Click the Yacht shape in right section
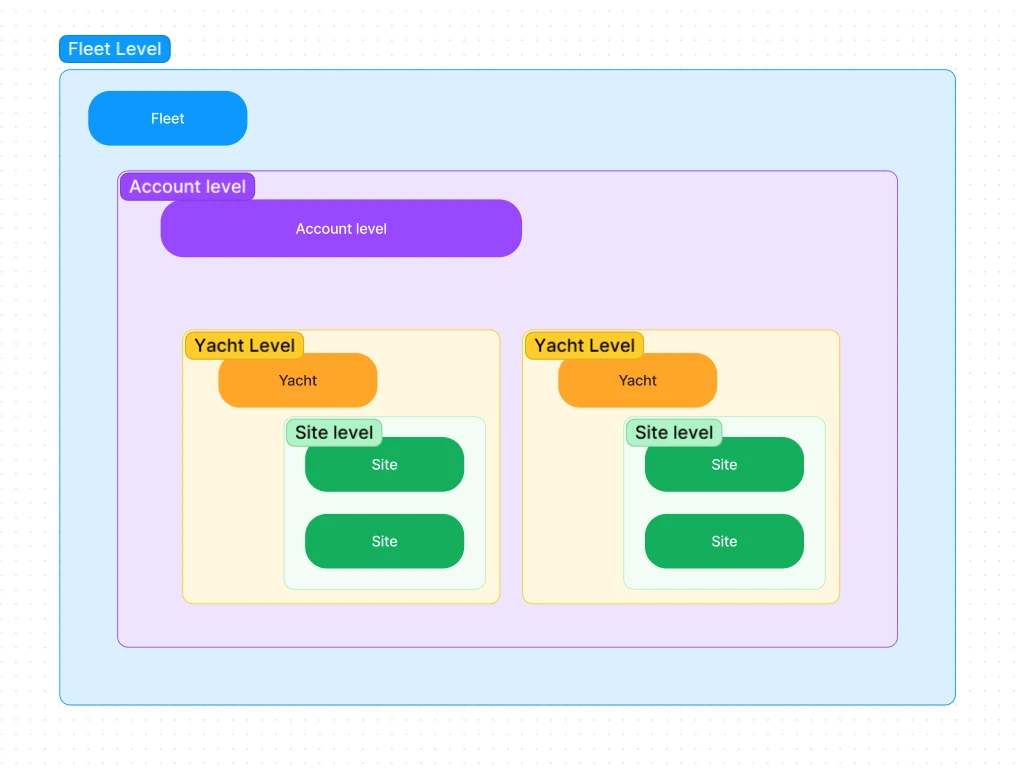Image resolution: width=1025 pixels, height=770 pixels. [637, 380]
